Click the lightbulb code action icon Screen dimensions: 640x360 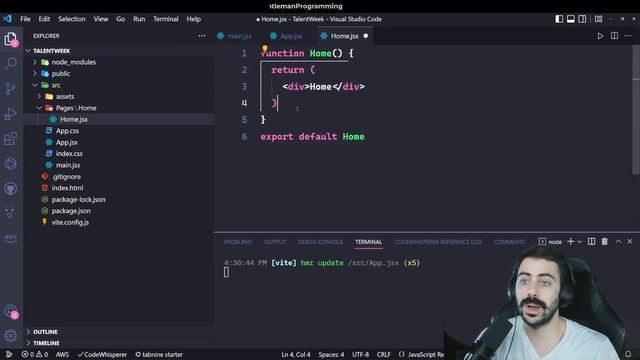[265, 49]
